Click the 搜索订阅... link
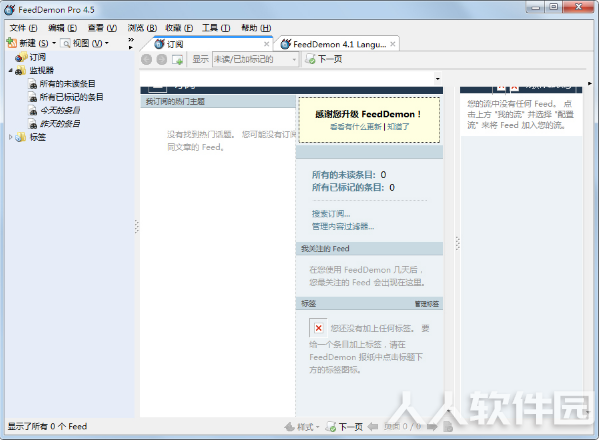 [x=331, y=214]
